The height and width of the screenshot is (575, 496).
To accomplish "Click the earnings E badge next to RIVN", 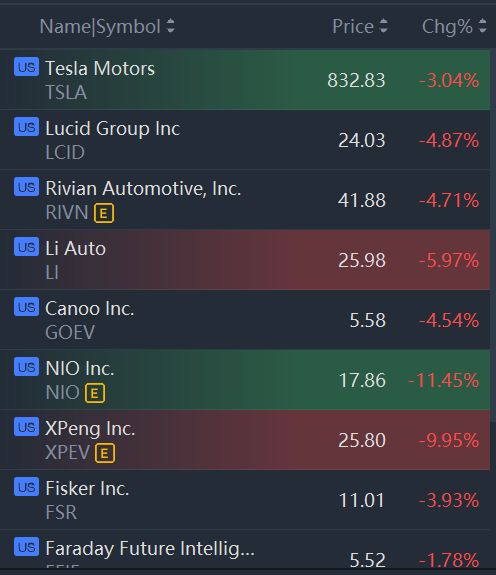I will click(x=104, y=213).
